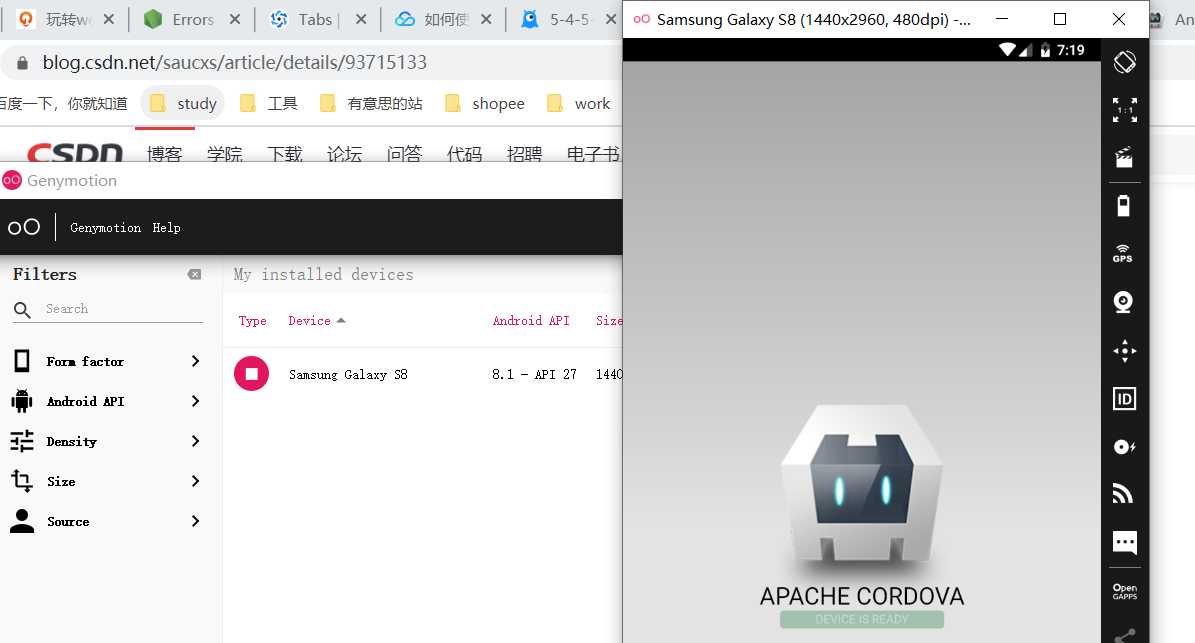Open the camera webcam widget
The height and width of the screenshot is (643, 1195).
click(1123, 302)
